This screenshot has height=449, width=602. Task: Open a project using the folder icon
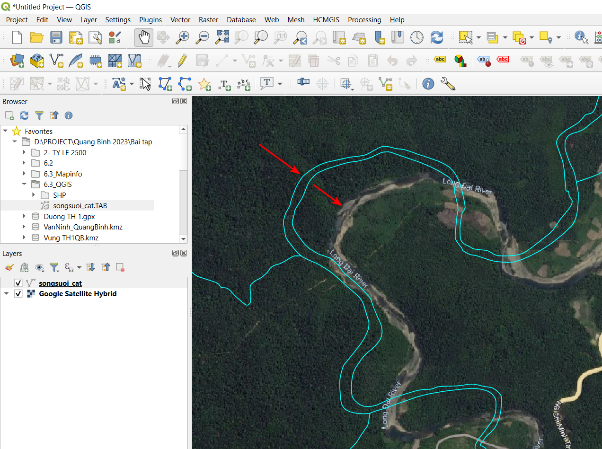(x=36, y=38)
